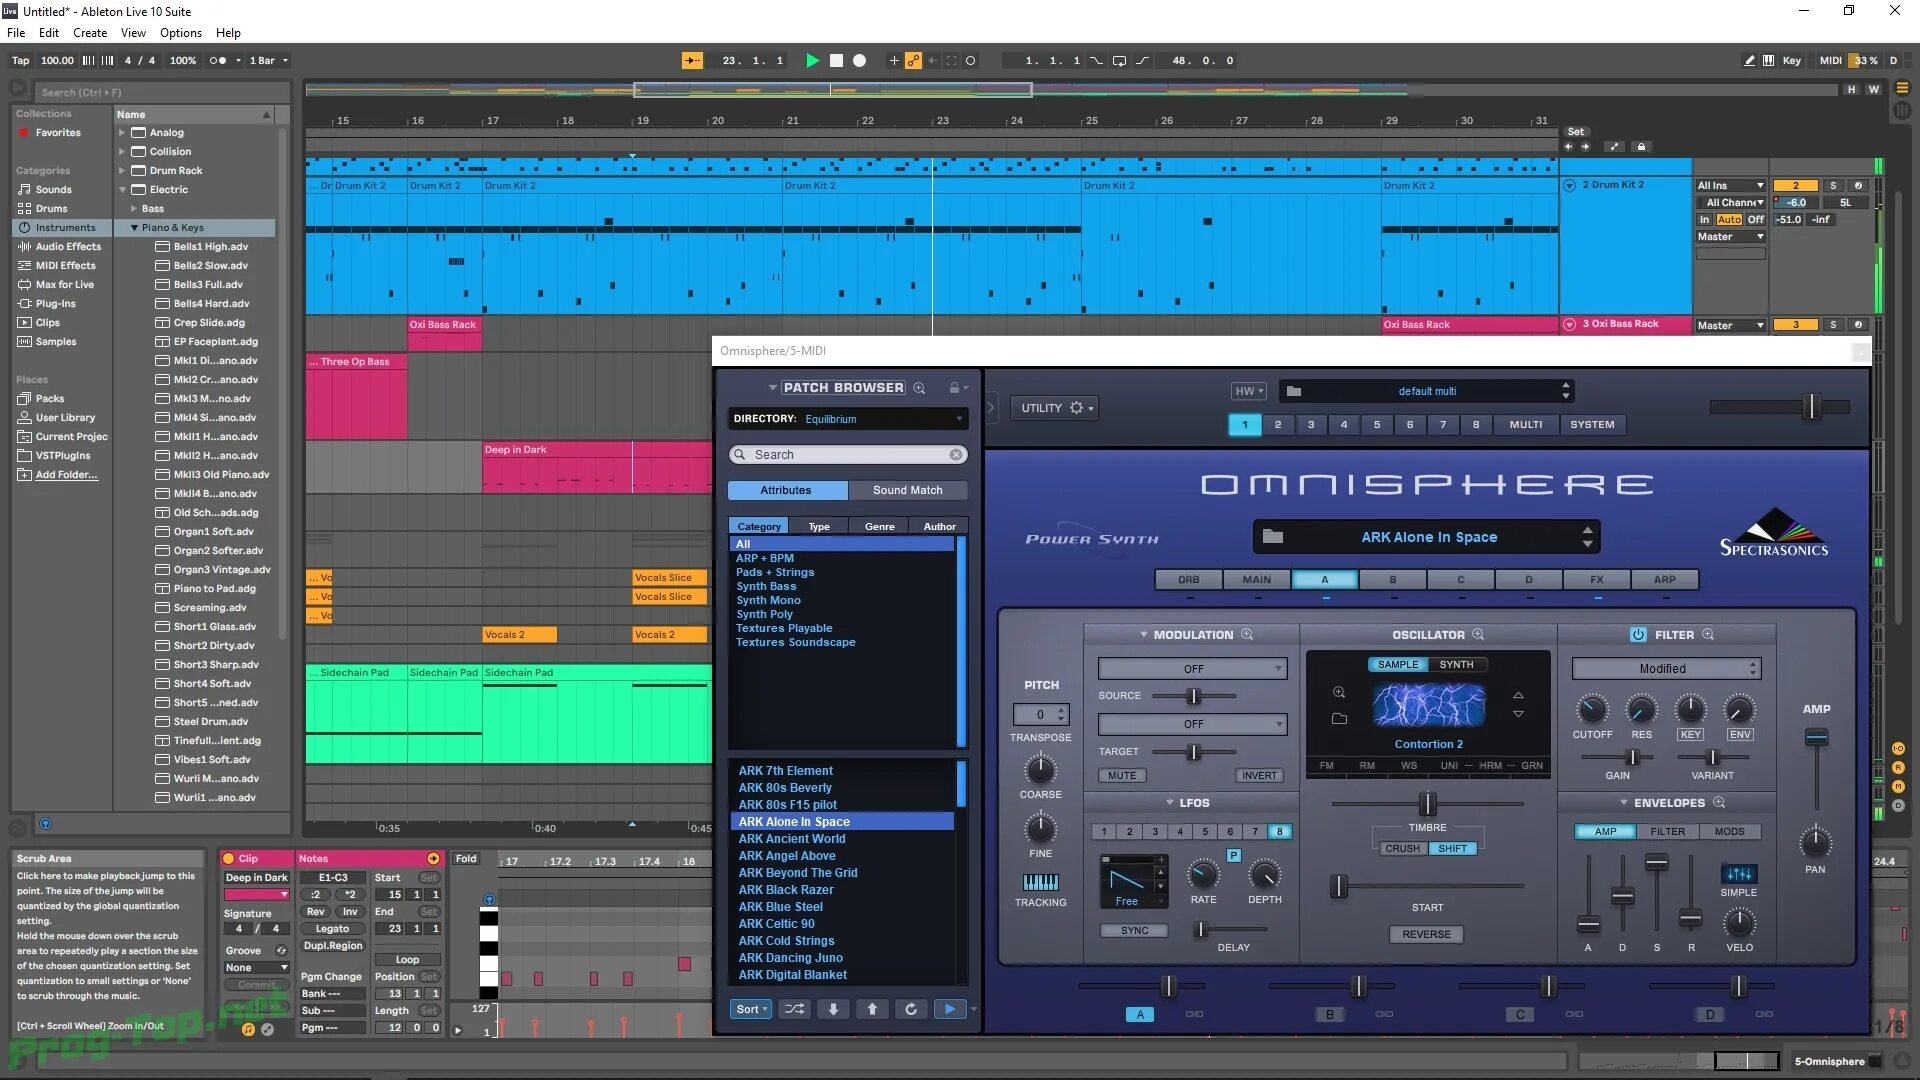Viewport: 1920px width, 1080px height.
Task: Expand the Bass subfolder under Electric
Action: click(134, 209)
